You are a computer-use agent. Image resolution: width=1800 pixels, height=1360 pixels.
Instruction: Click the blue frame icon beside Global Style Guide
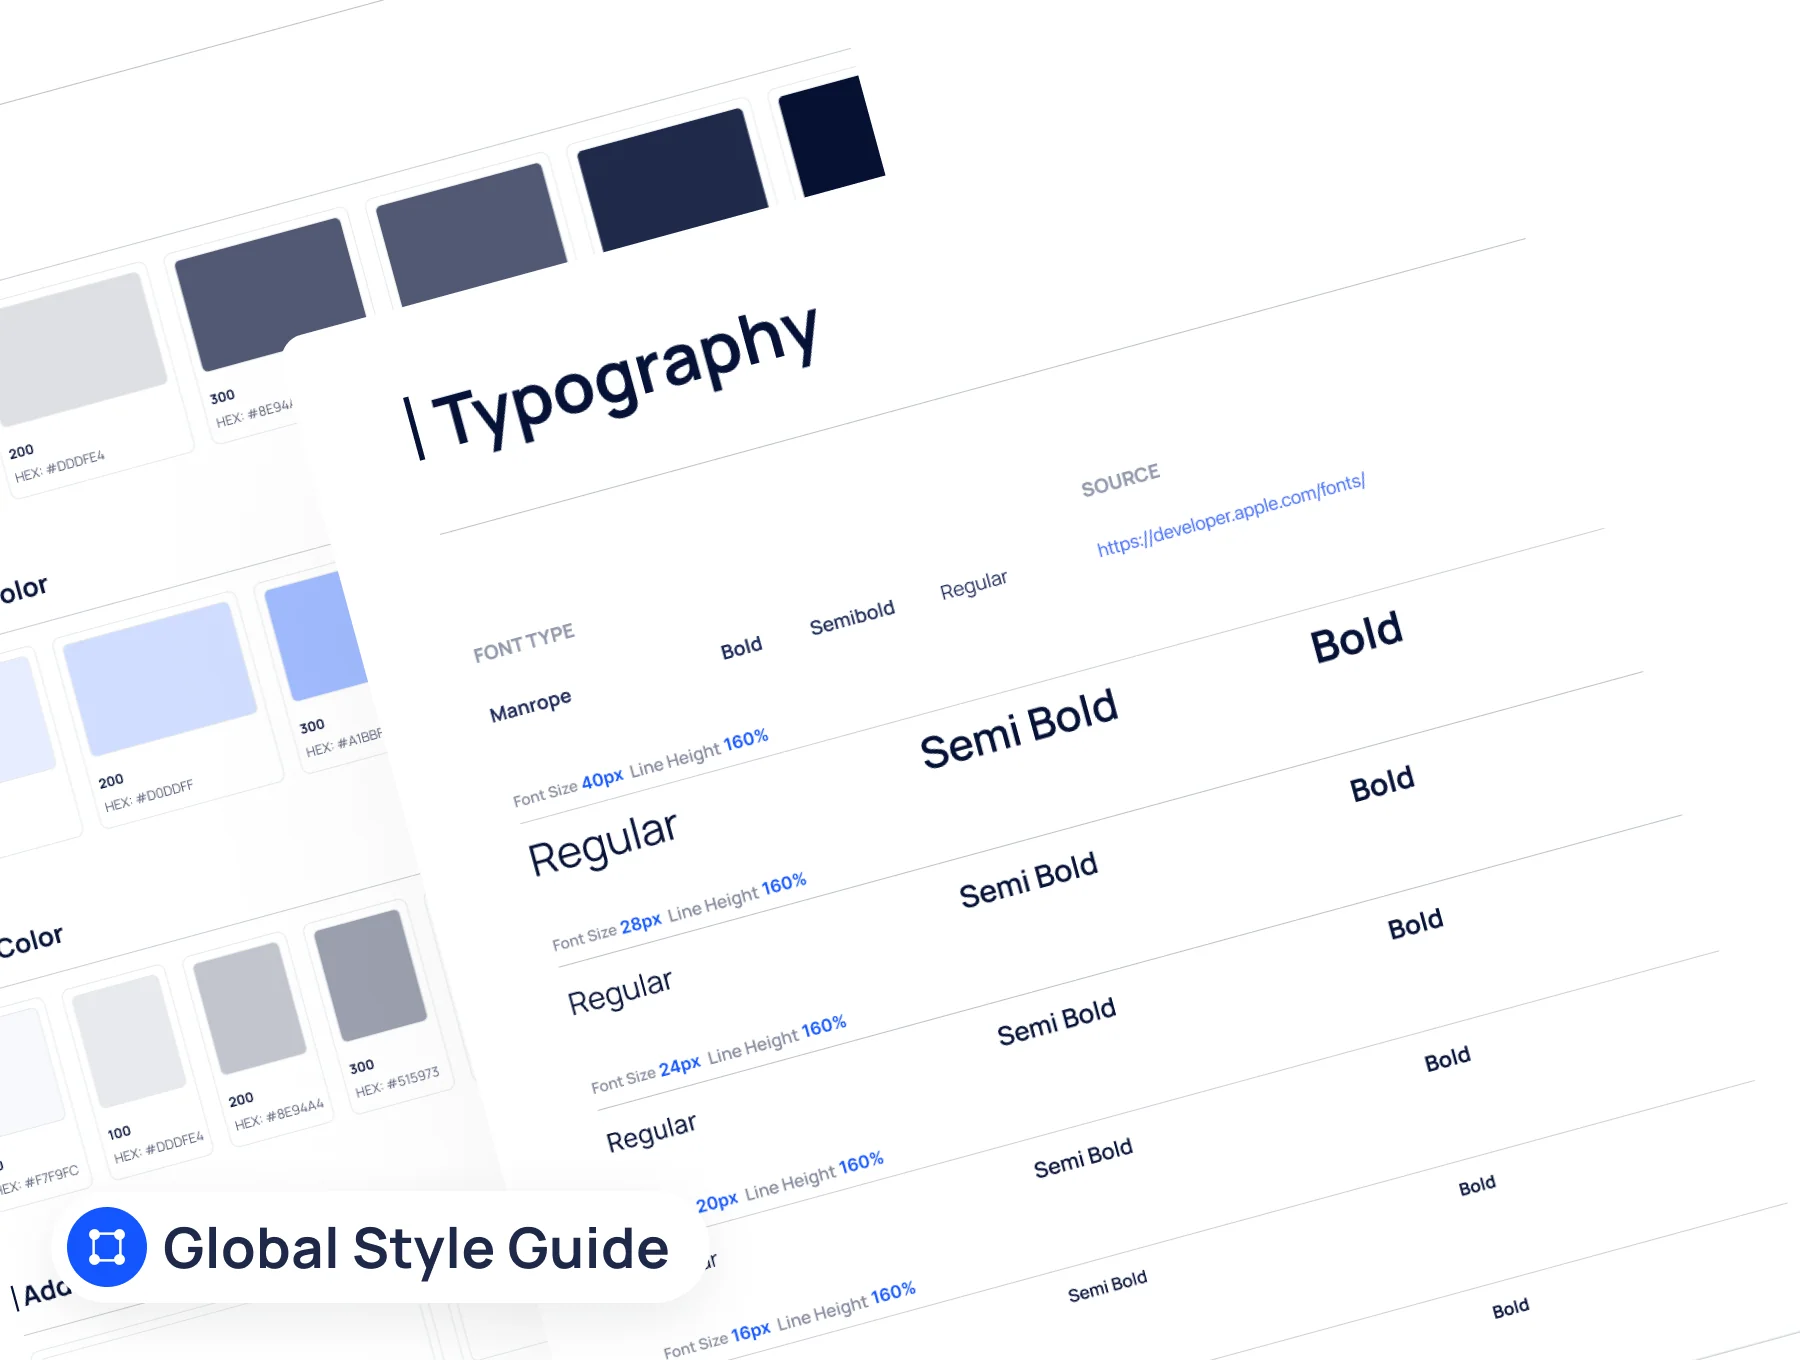[107, 1247]
